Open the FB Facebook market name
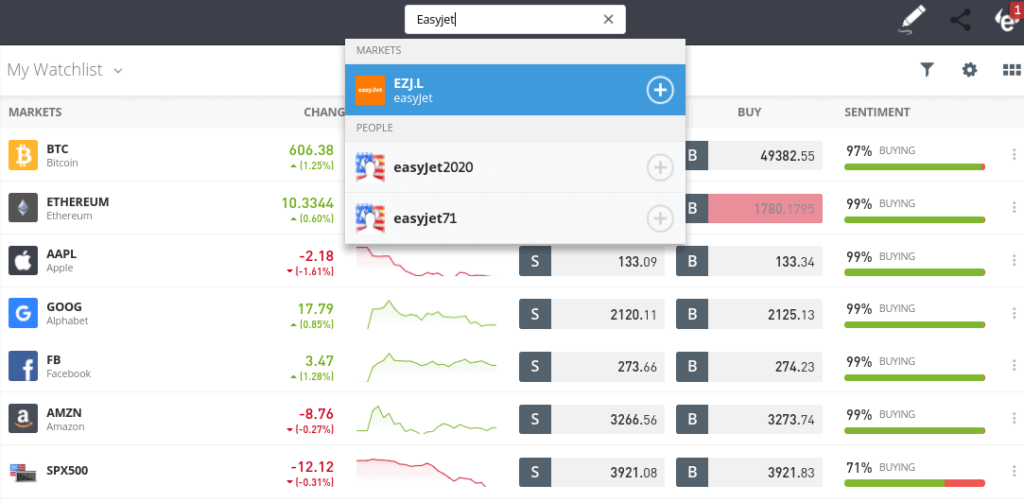1024x503 pixels. click(68, 366)
